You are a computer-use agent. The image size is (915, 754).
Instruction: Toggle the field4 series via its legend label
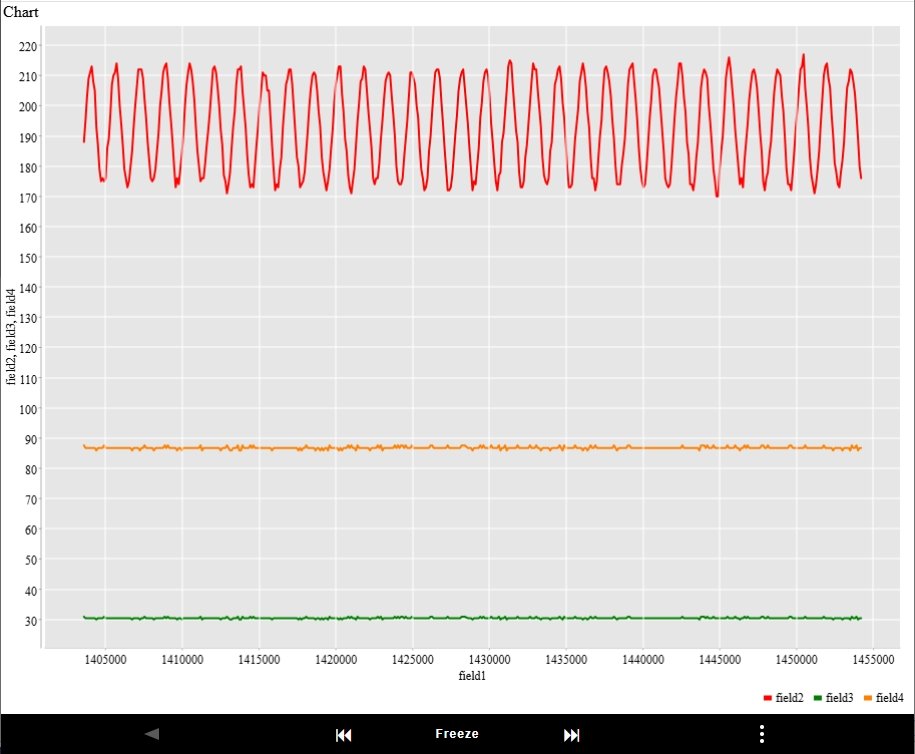pyautogui.click(x=889, y=698)
